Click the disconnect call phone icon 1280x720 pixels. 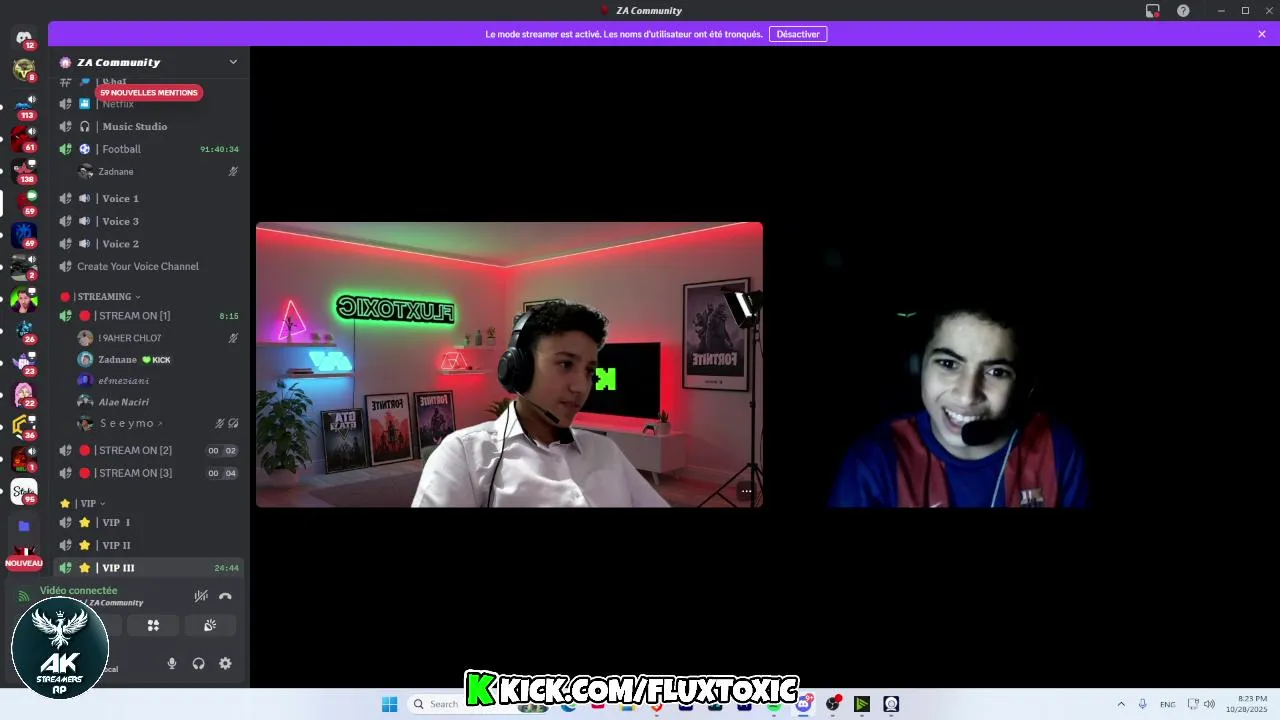tap(225, 596)
